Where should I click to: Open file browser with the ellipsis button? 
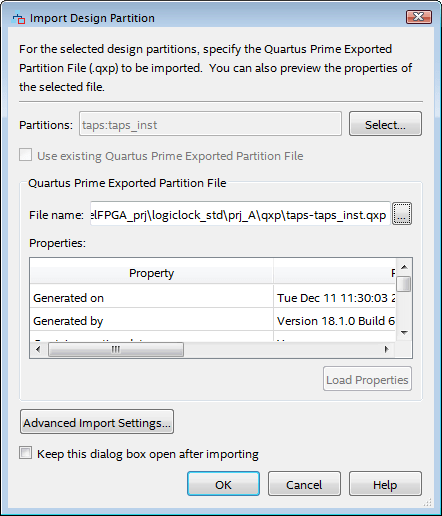(402, 213)
